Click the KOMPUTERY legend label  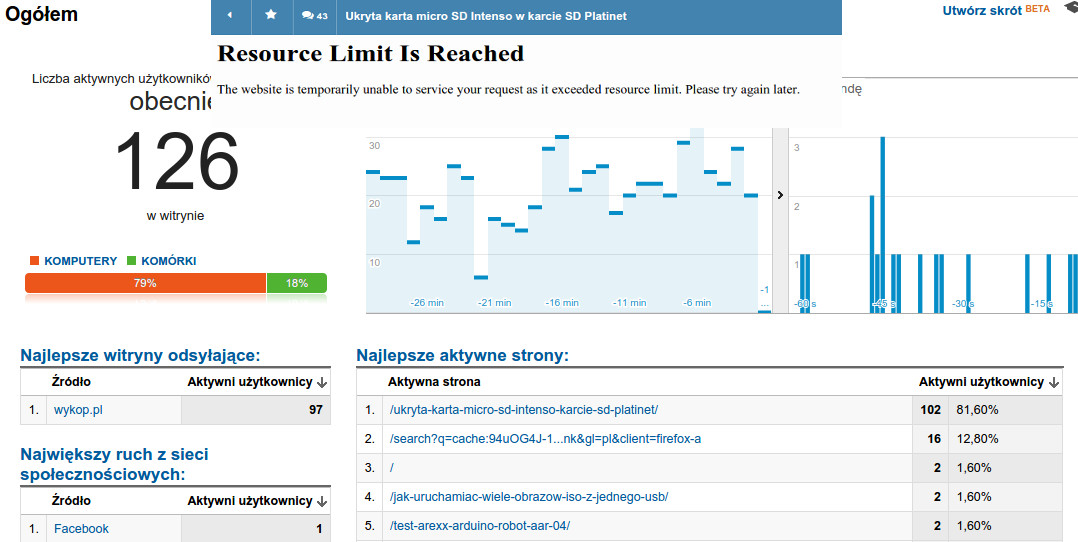80,261
